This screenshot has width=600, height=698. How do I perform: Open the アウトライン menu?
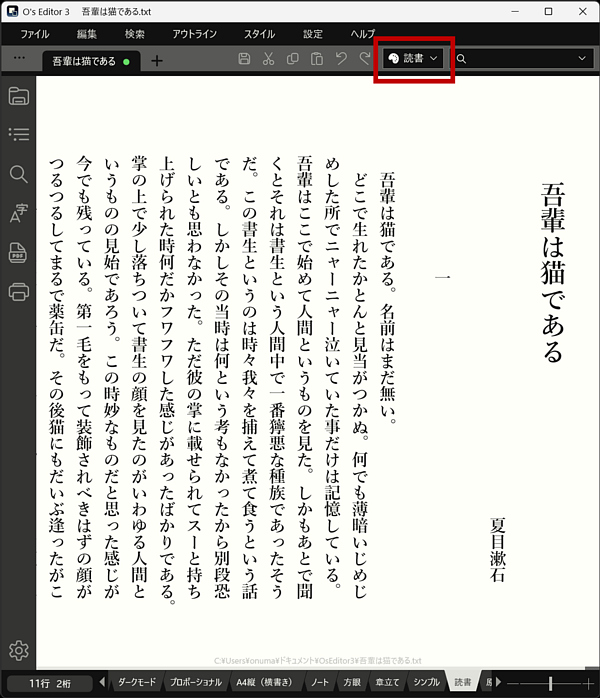[x=195, y=34]
